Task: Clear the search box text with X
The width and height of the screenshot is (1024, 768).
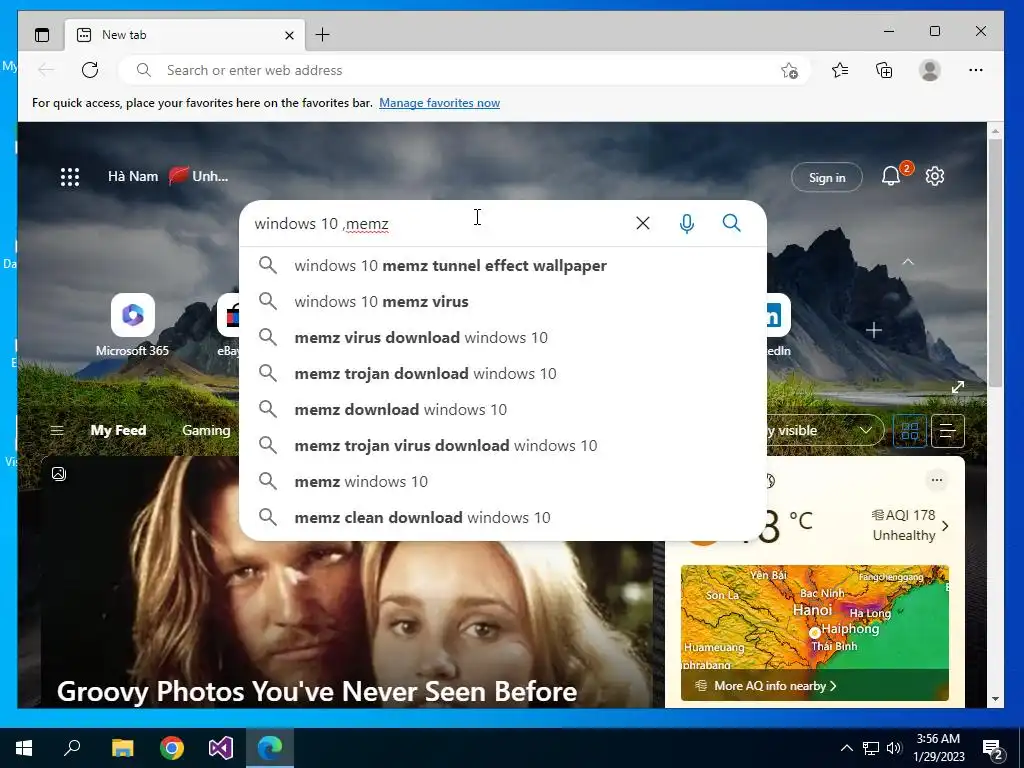Action: (x=643, y=223)
